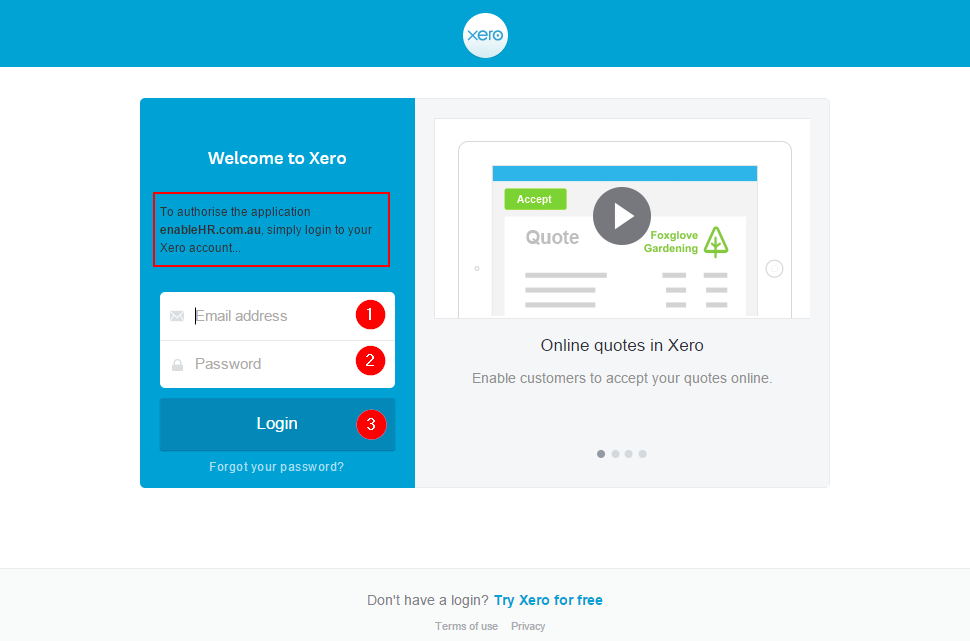This screenshot has height=641, width=970.
Task: Select the third carousel dot
Action: click(x=629, y=454)
